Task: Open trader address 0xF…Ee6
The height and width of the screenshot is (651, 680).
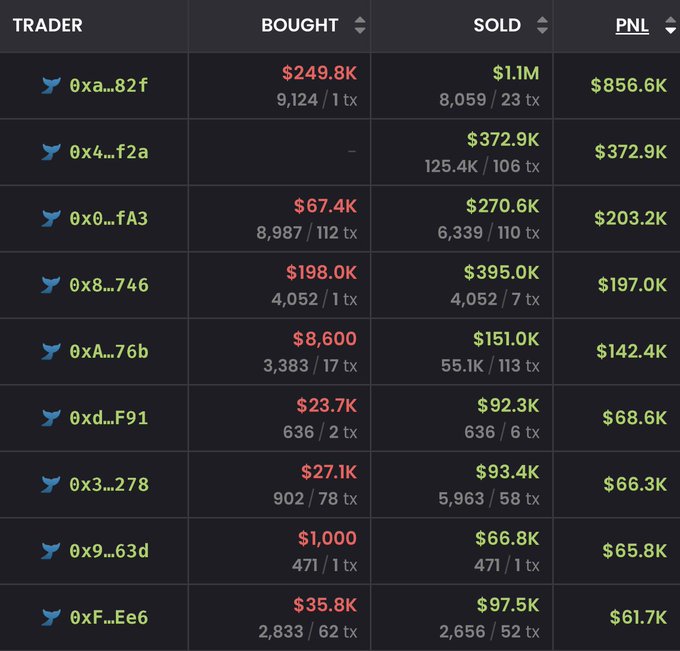Action: pos(109,617)
